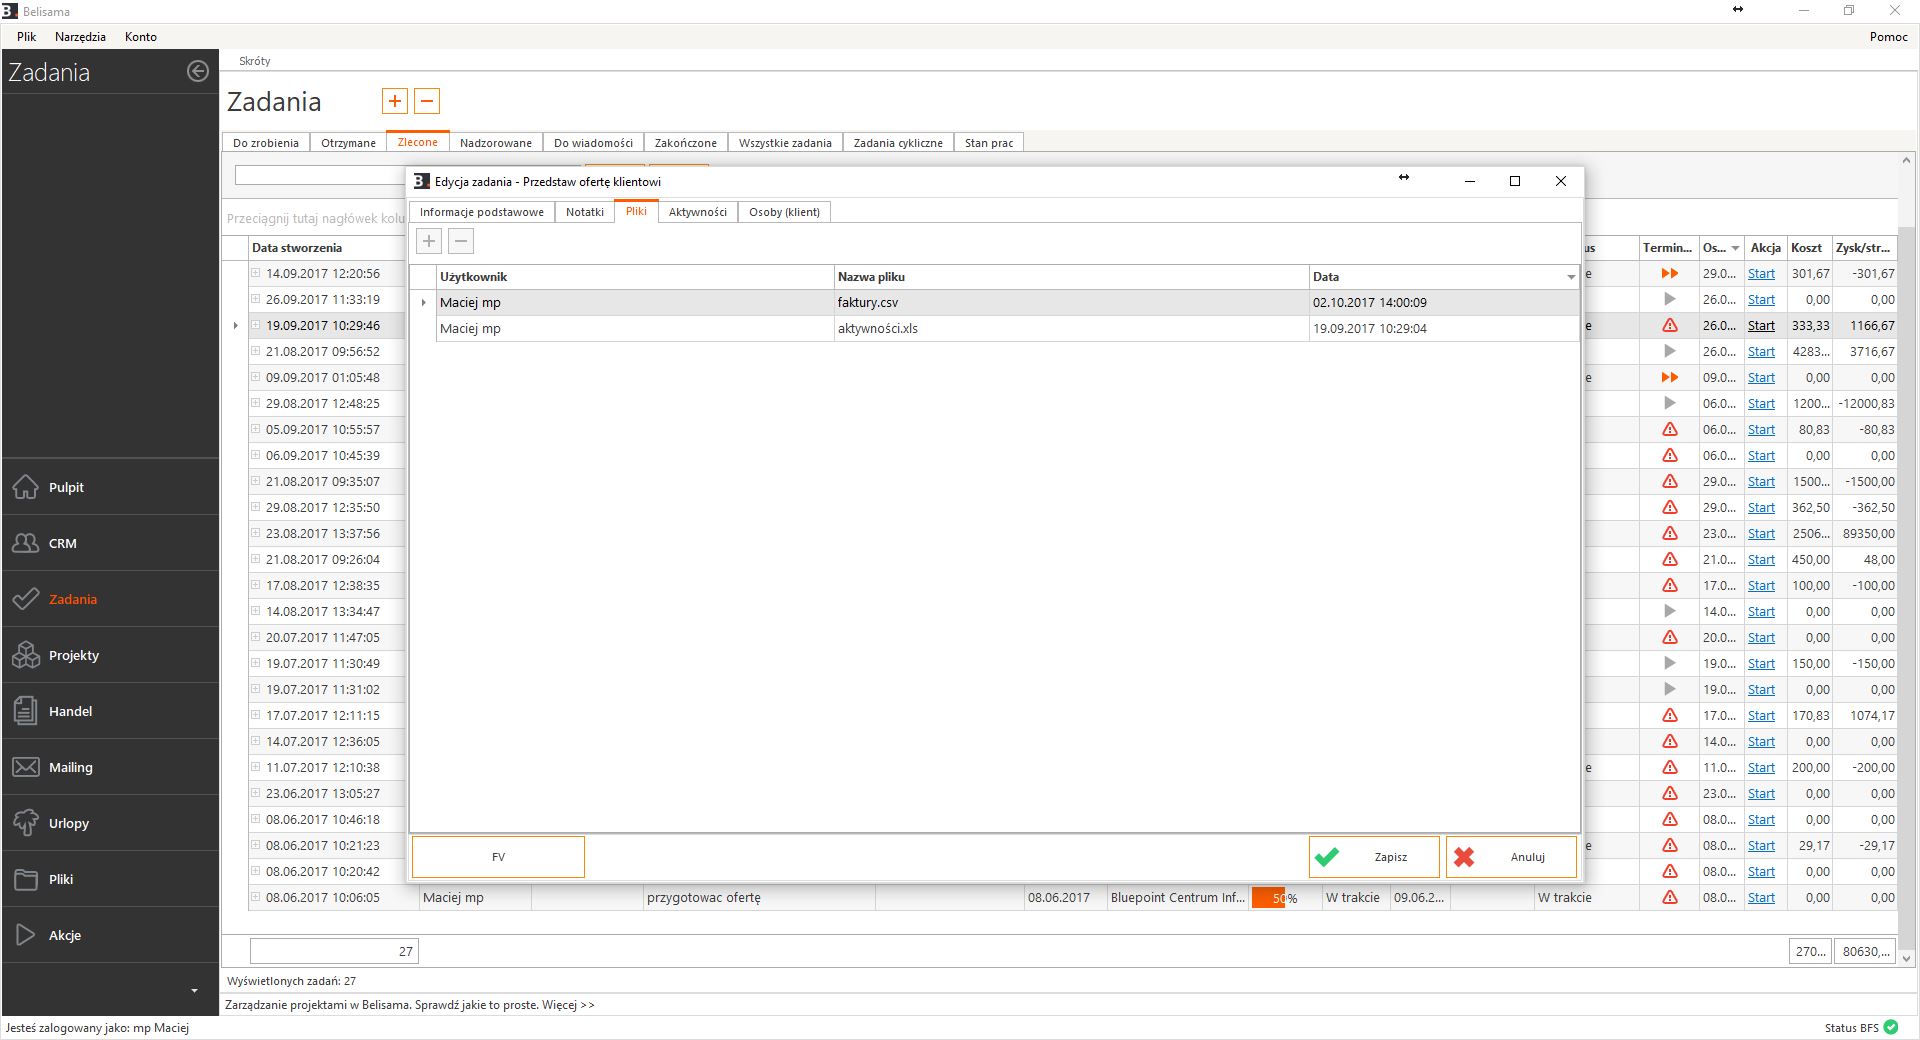The height and width of the screenshot is (1040, 1920).
Task: Open the Projekty section
Action: coord(73,655)
